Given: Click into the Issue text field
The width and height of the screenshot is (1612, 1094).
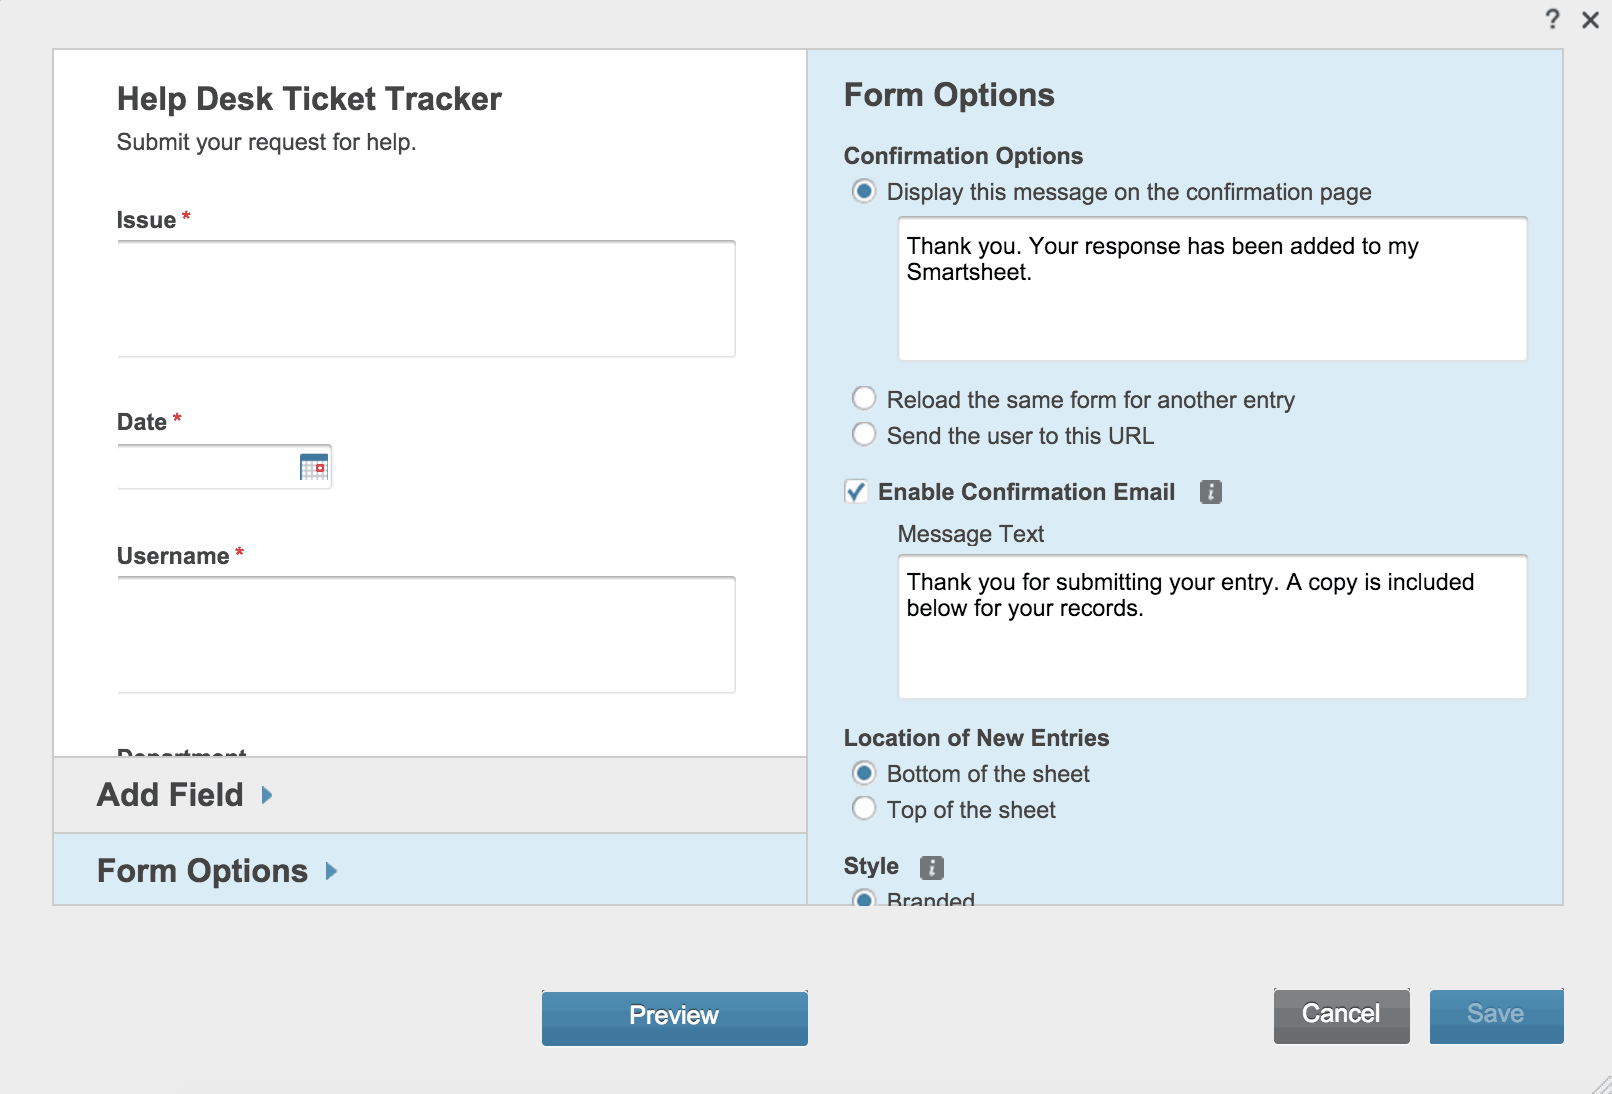Looking at the screenshot, I should coord(426,298).
